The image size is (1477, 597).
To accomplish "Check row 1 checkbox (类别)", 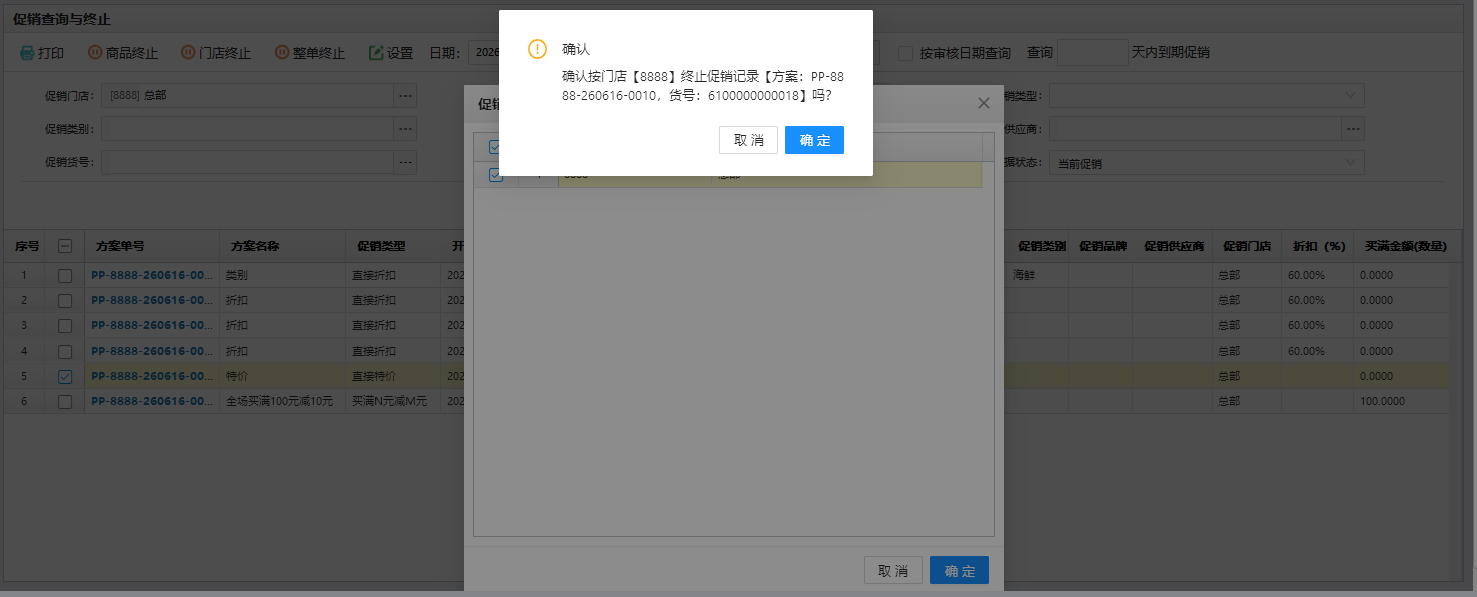I will tap(65, 275).
